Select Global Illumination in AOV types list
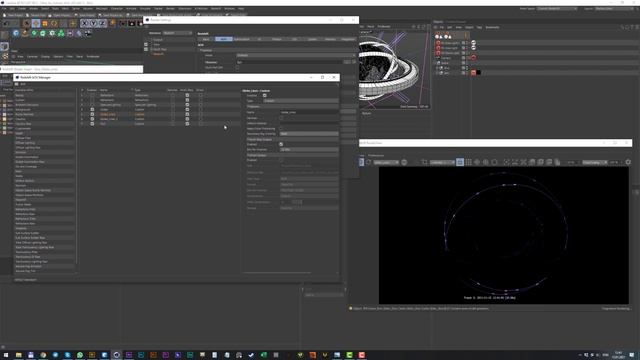640x360 pixels. pos(44,157)
